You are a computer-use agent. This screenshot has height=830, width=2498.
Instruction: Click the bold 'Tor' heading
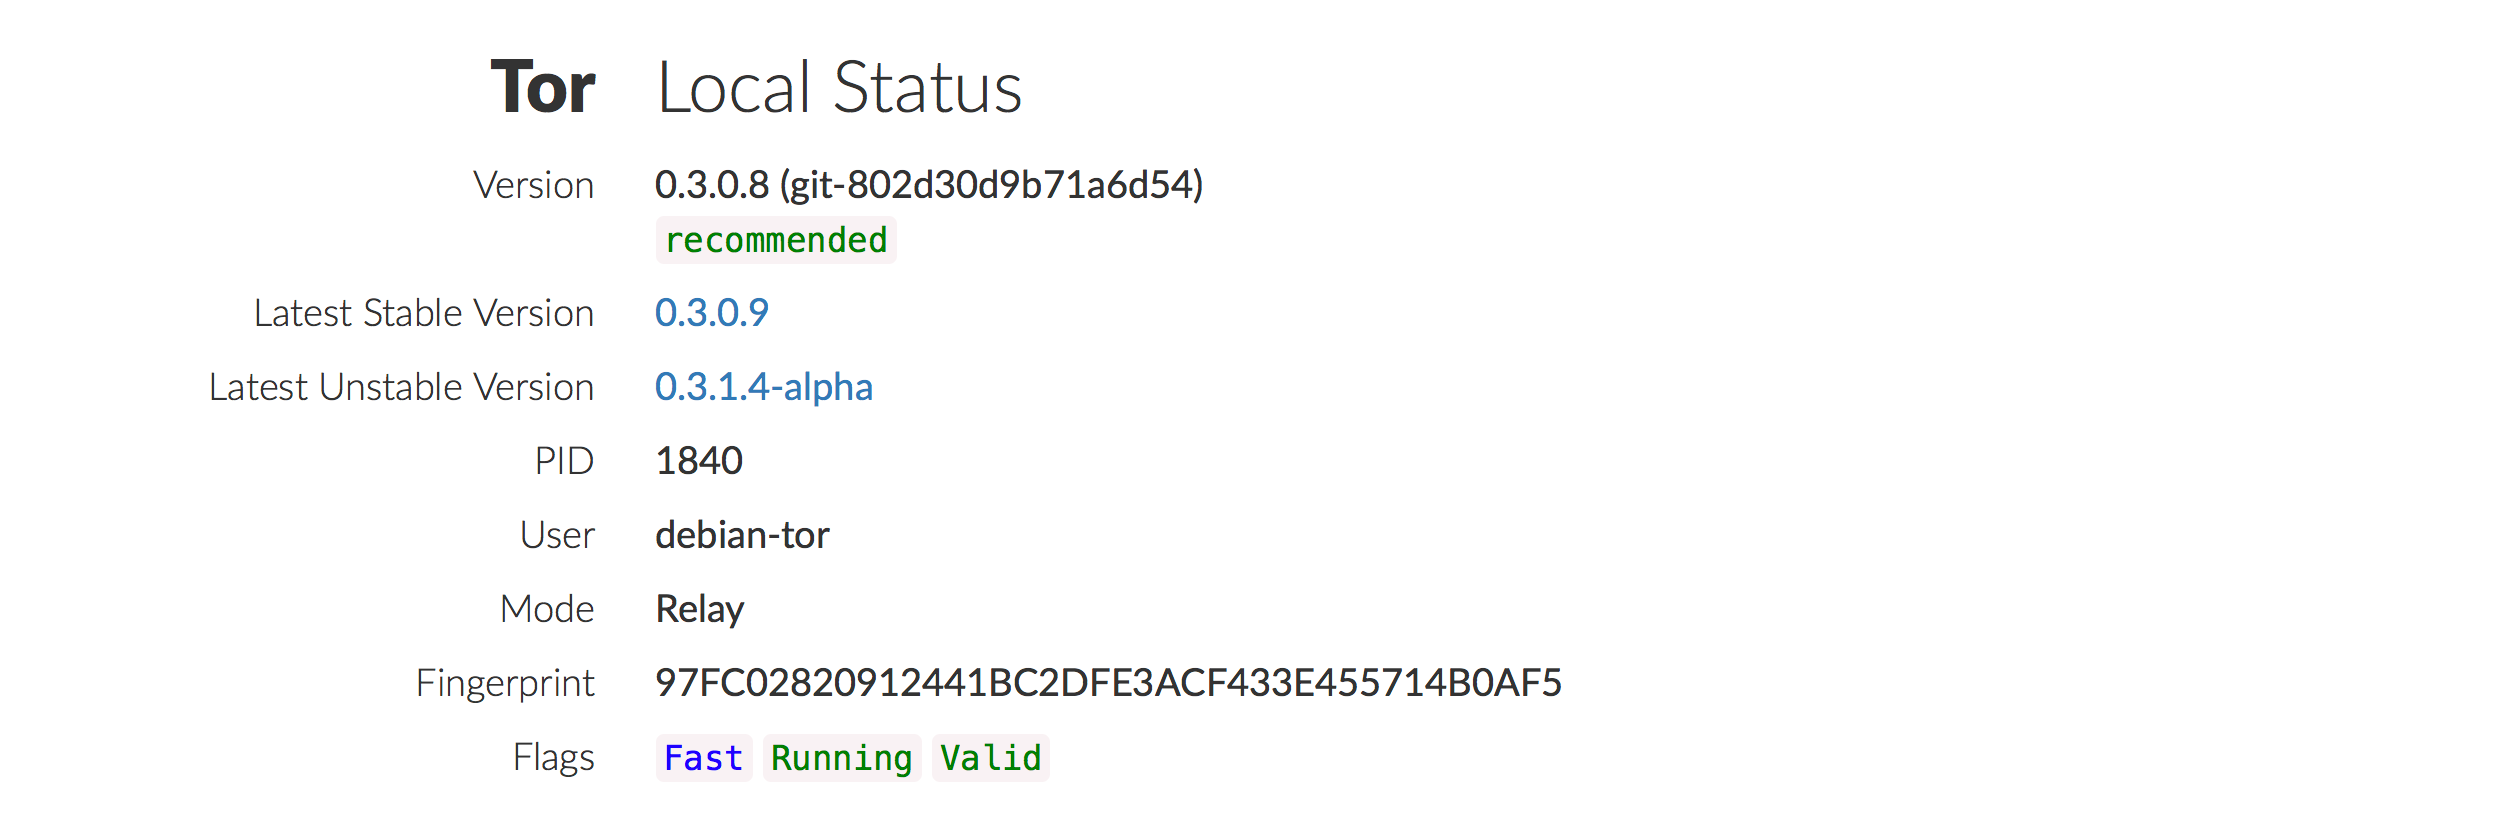(x=542, y=88)
